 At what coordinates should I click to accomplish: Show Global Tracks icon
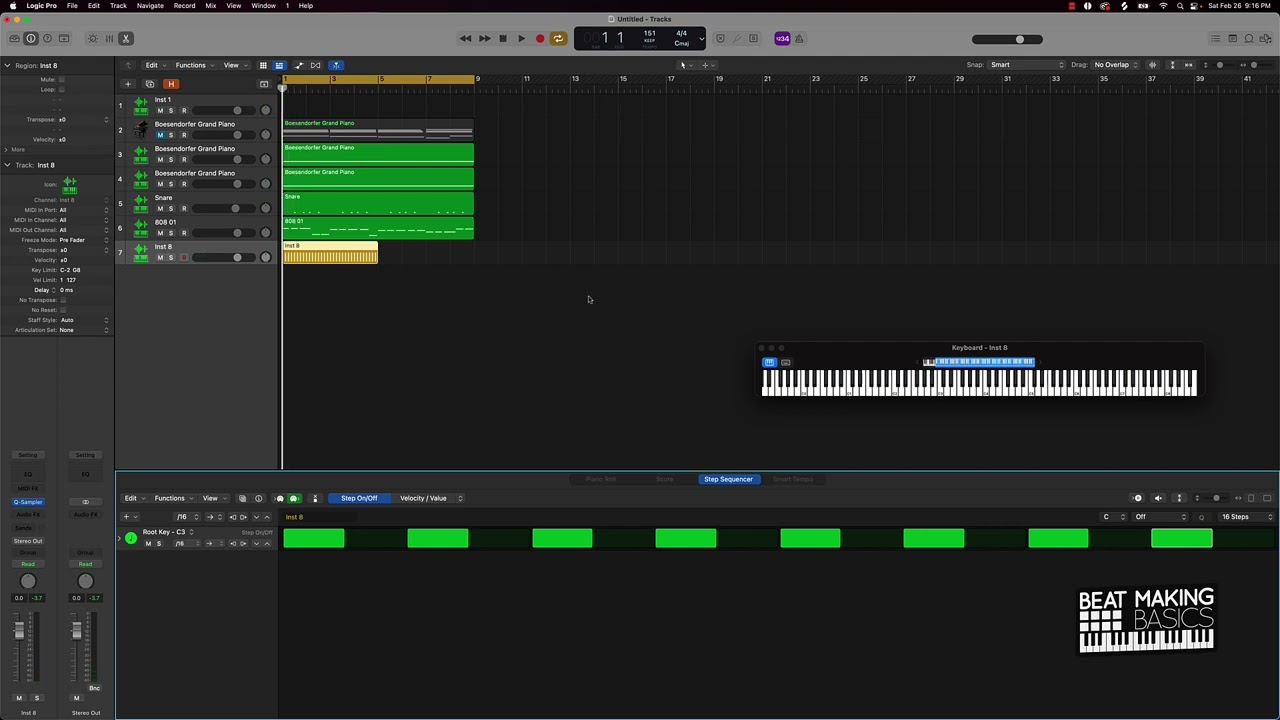pos(264,84)
